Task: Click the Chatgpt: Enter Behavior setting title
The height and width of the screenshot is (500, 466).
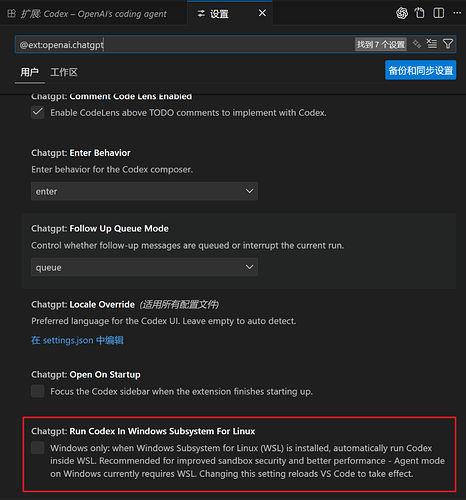Action: click(x=81, y=153)
